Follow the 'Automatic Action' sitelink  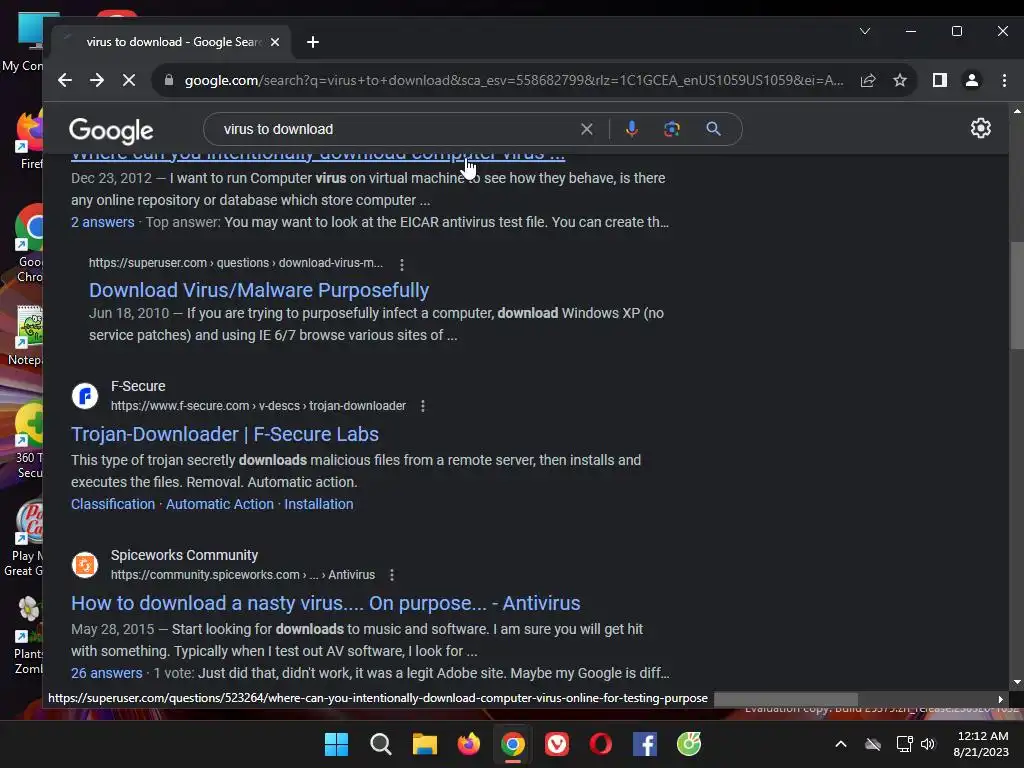tap(219, 504)
